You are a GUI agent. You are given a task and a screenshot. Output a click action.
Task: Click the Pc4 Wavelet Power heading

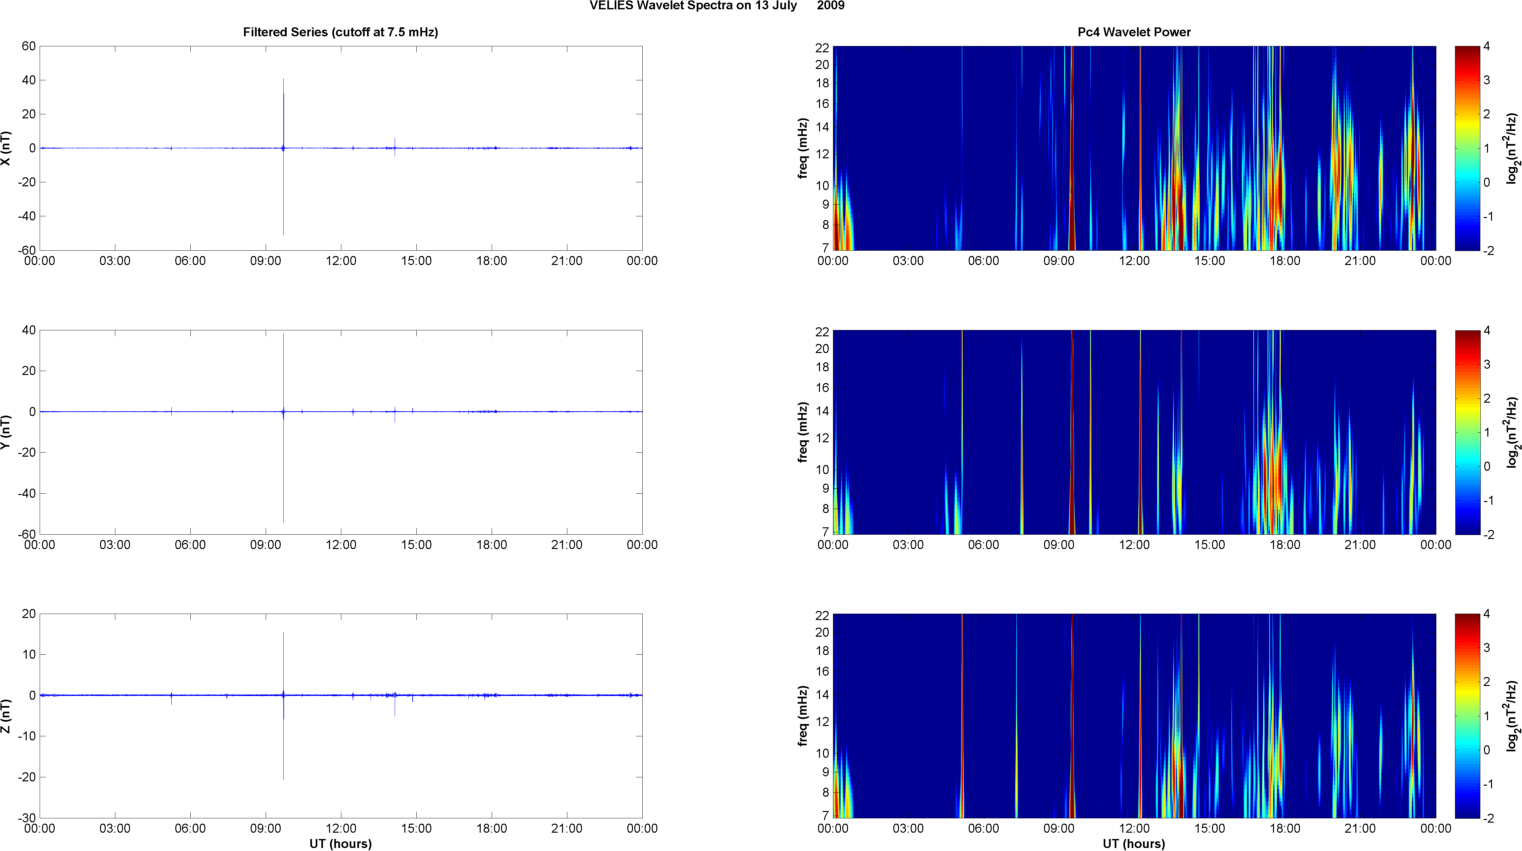[1133, 32]
